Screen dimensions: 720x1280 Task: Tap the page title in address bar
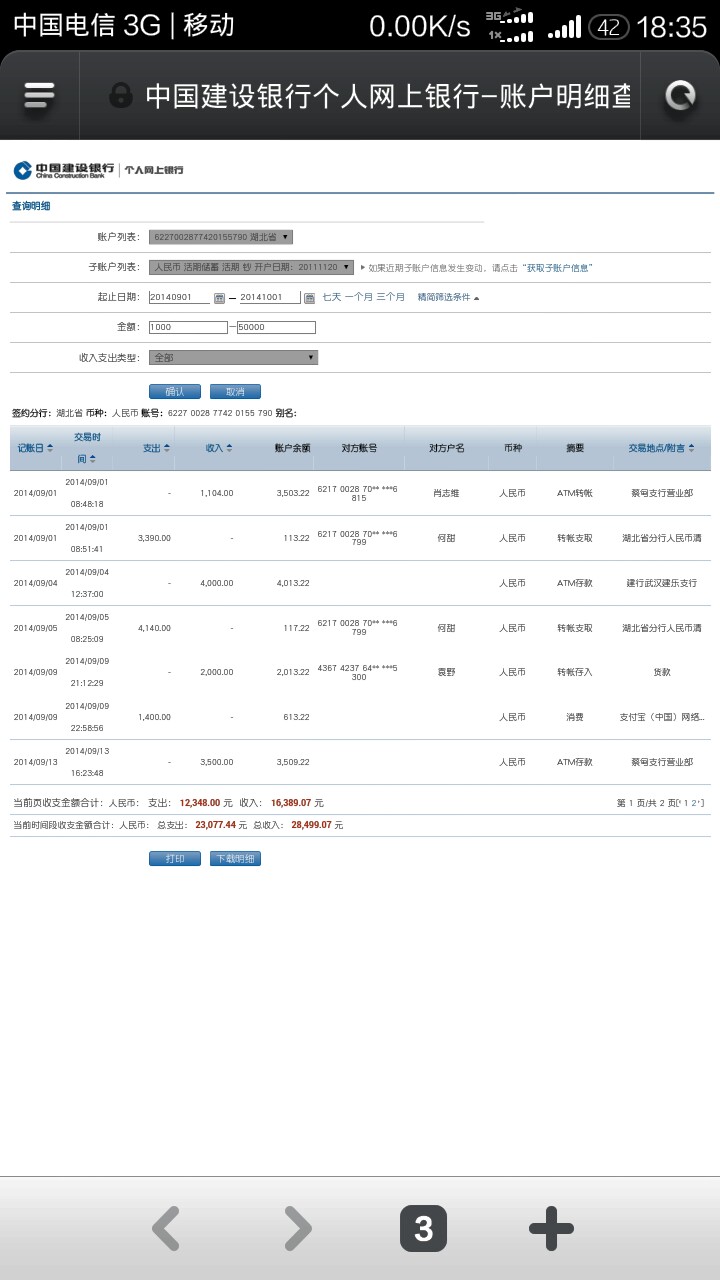click(388, 95)
